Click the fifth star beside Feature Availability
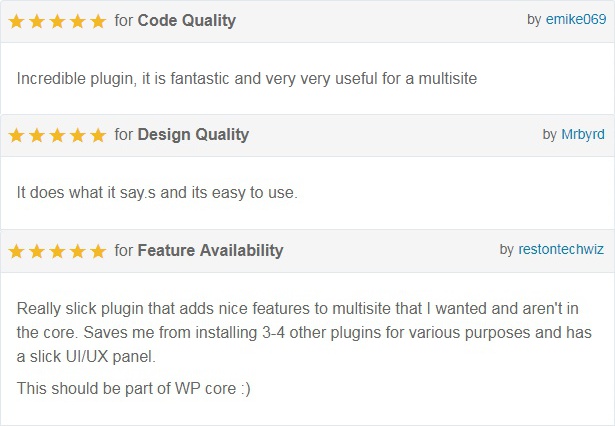Viewport: 615px width, 426px height. 98,251
